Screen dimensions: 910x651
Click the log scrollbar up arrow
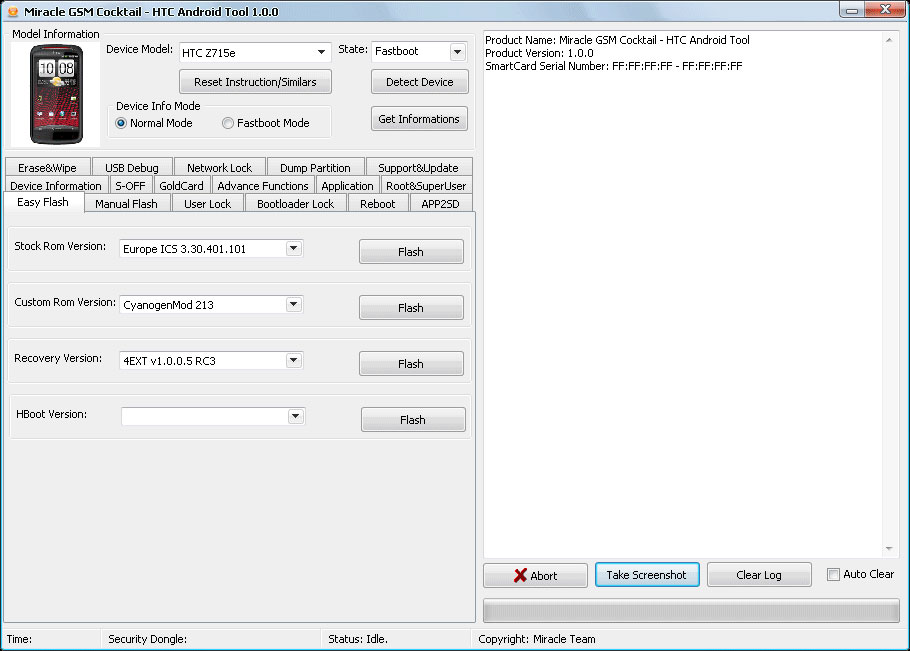889,40
